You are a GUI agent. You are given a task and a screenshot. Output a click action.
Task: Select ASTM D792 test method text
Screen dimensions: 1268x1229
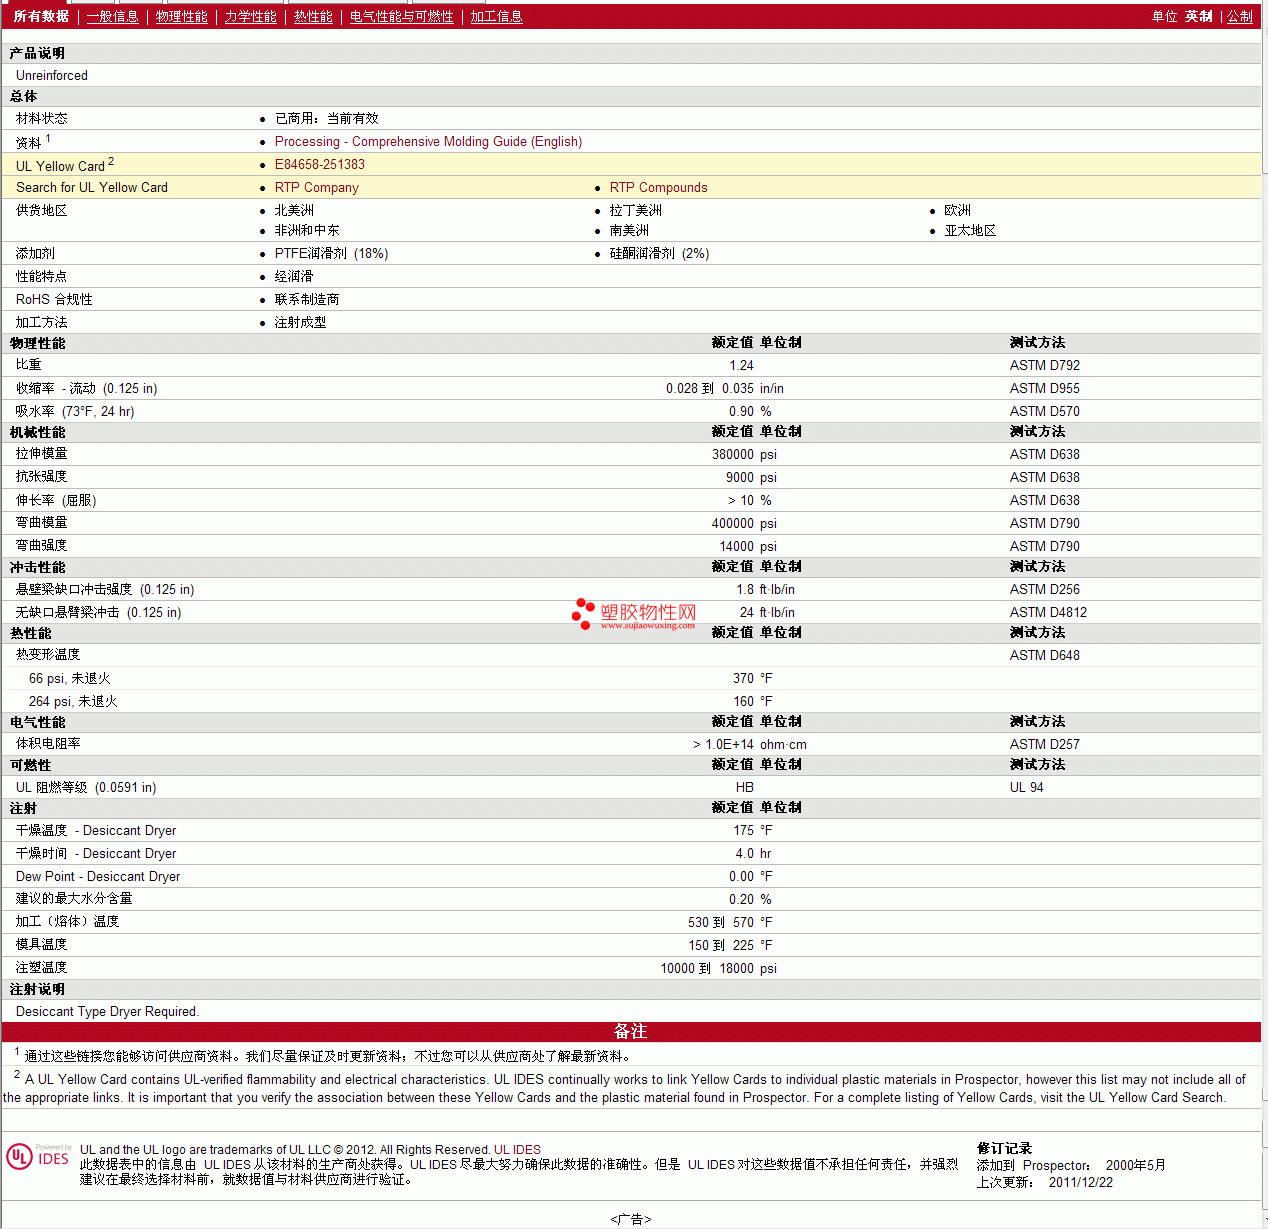[x=1045, y=366]
